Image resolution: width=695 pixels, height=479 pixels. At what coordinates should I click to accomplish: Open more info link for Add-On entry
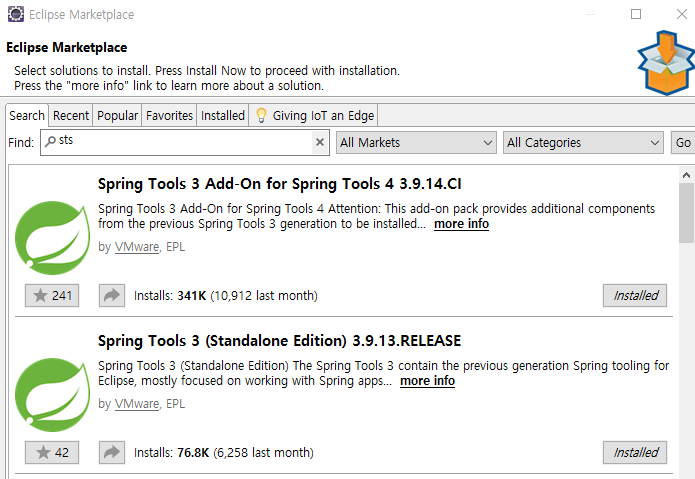pyautogui.click(x=461, y=224)
